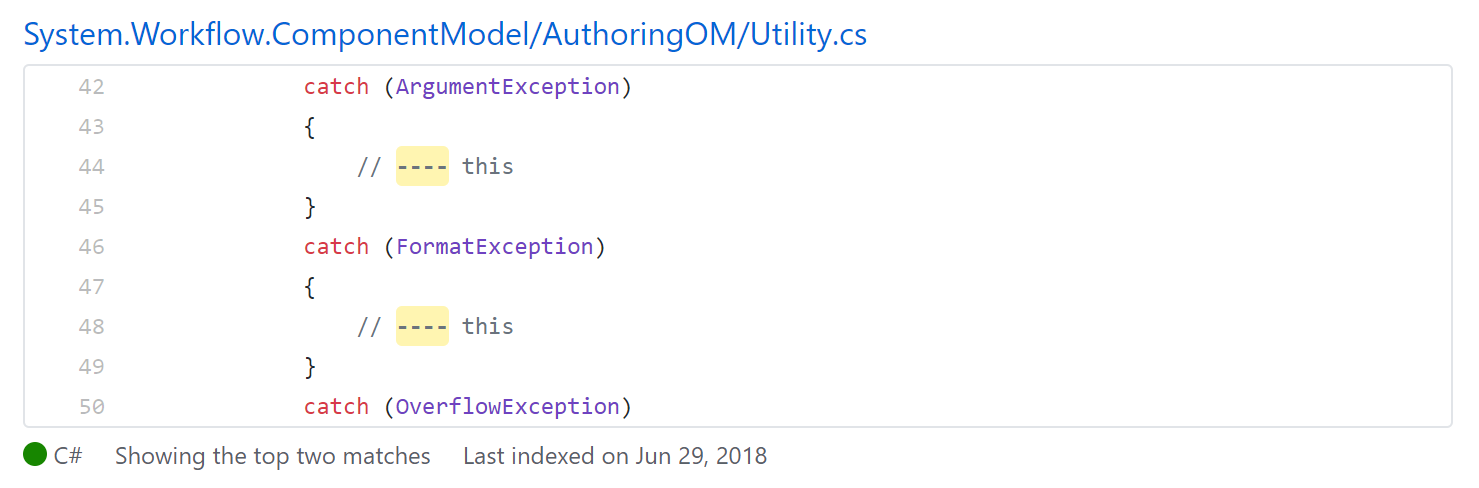The width and height of the screenshot is (1479, 488).
Task: Click line number 46
Action: [91, 247]
